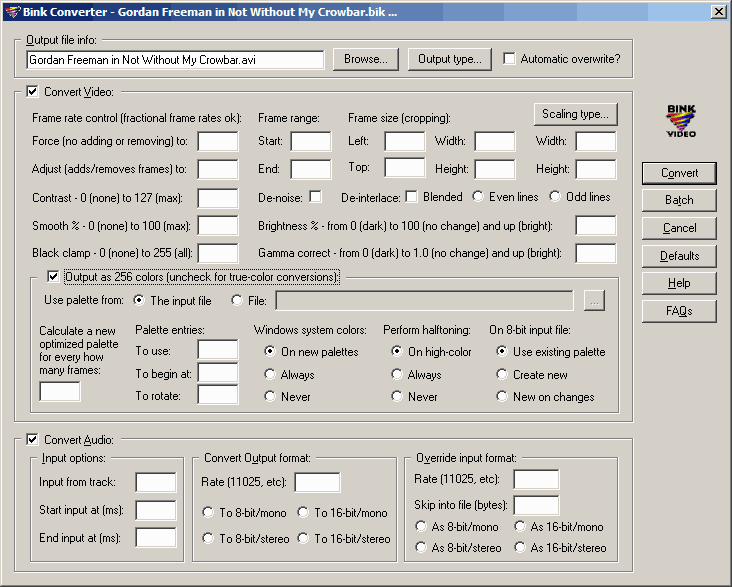Choose To 16-bit/mono output format

tap(303, 512)
